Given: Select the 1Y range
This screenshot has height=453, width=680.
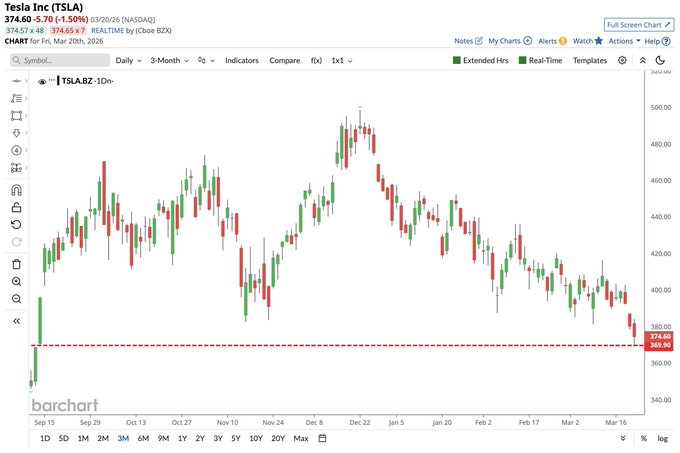Looking at the screenshot, I should [x=182, y=438].
